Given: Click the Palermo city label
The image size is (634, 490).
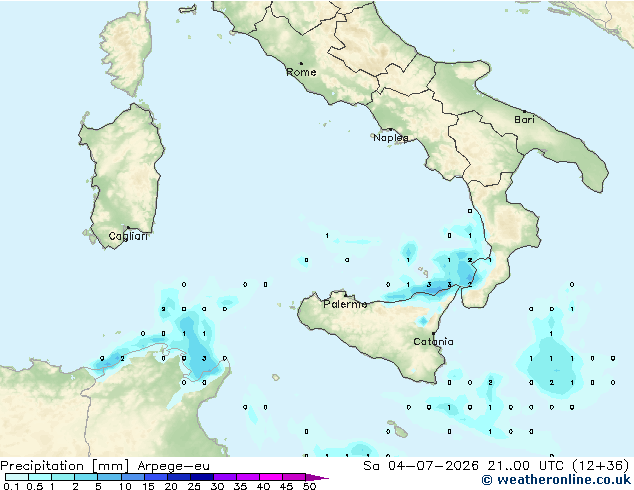Looking at the screenshot, I should (x=345, y=304).
